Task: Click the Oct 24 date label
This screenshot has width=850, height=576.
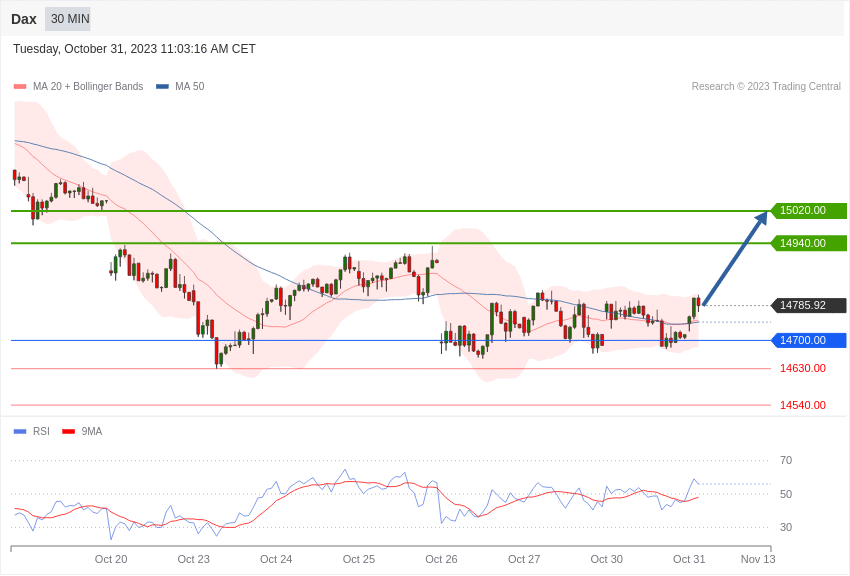Action: tap(276, 559)
